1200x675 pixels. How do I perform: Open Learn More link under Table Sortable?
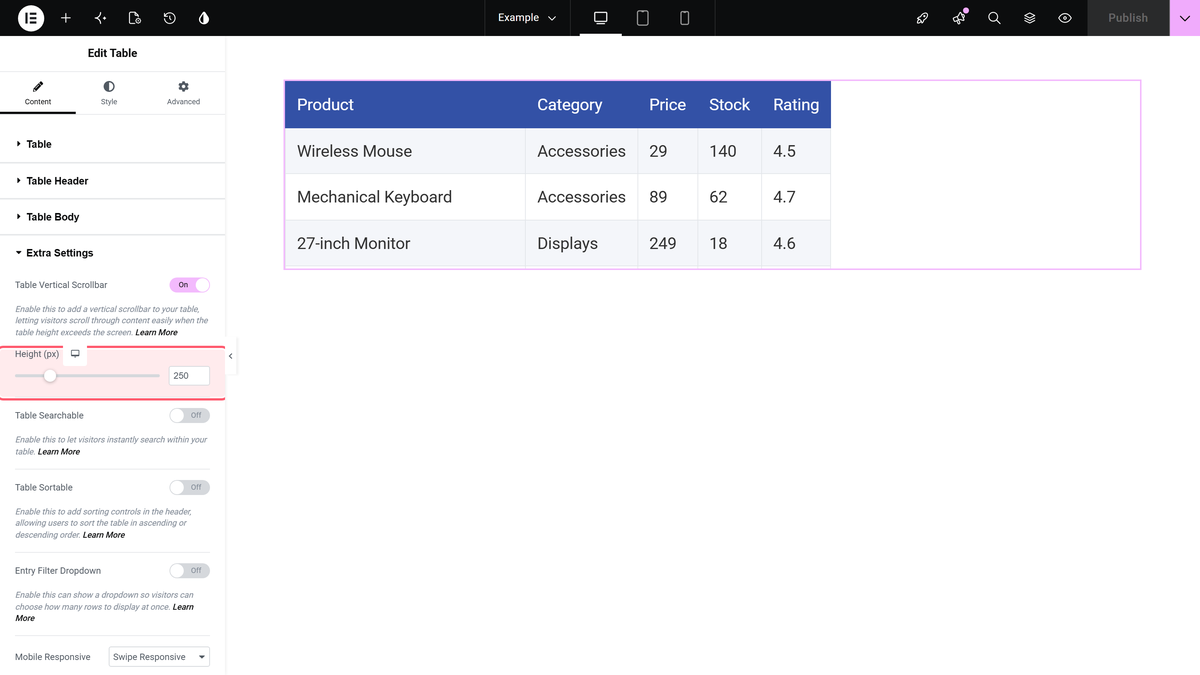click(104, 535)
